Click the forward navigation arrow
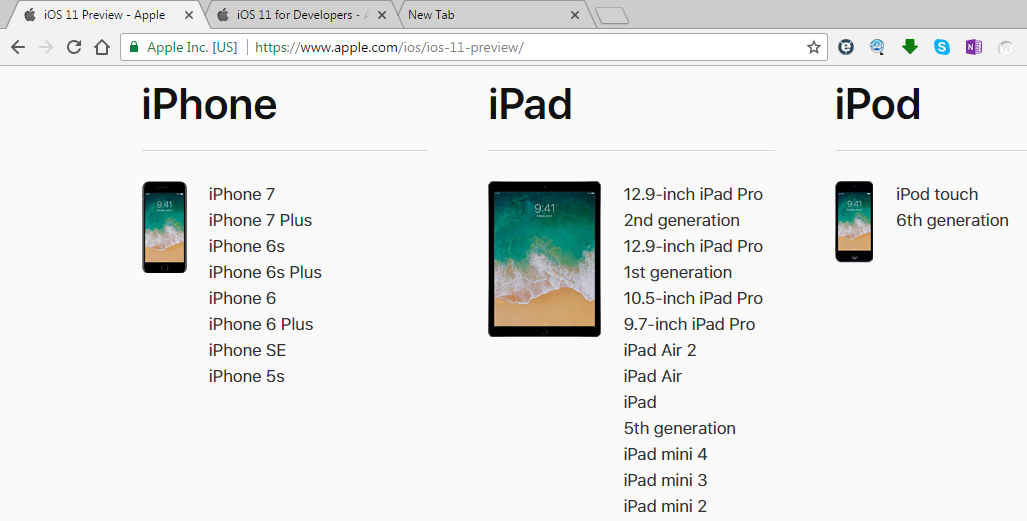The image size is (1027, 521). point(46,47)
